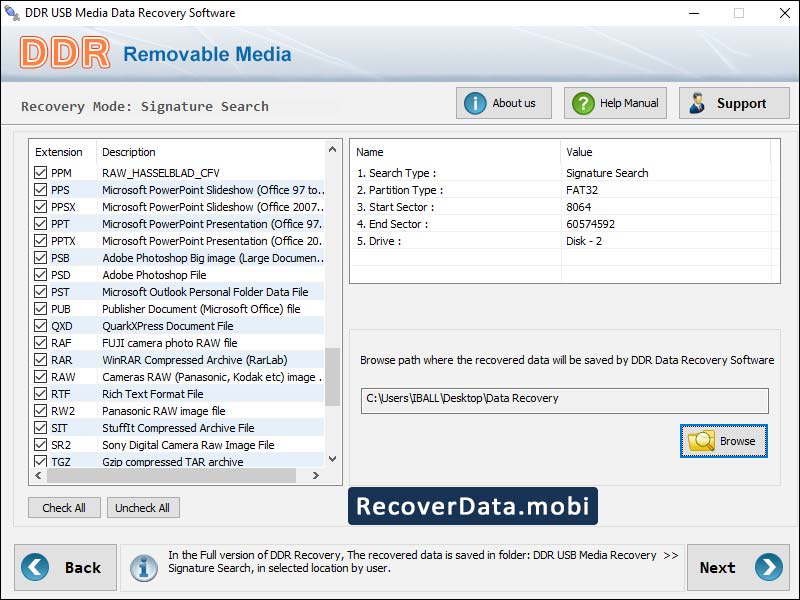Click the Browse folder magnifier icon
This screenshot has height=600, width=800.
(x=702, y=441)
